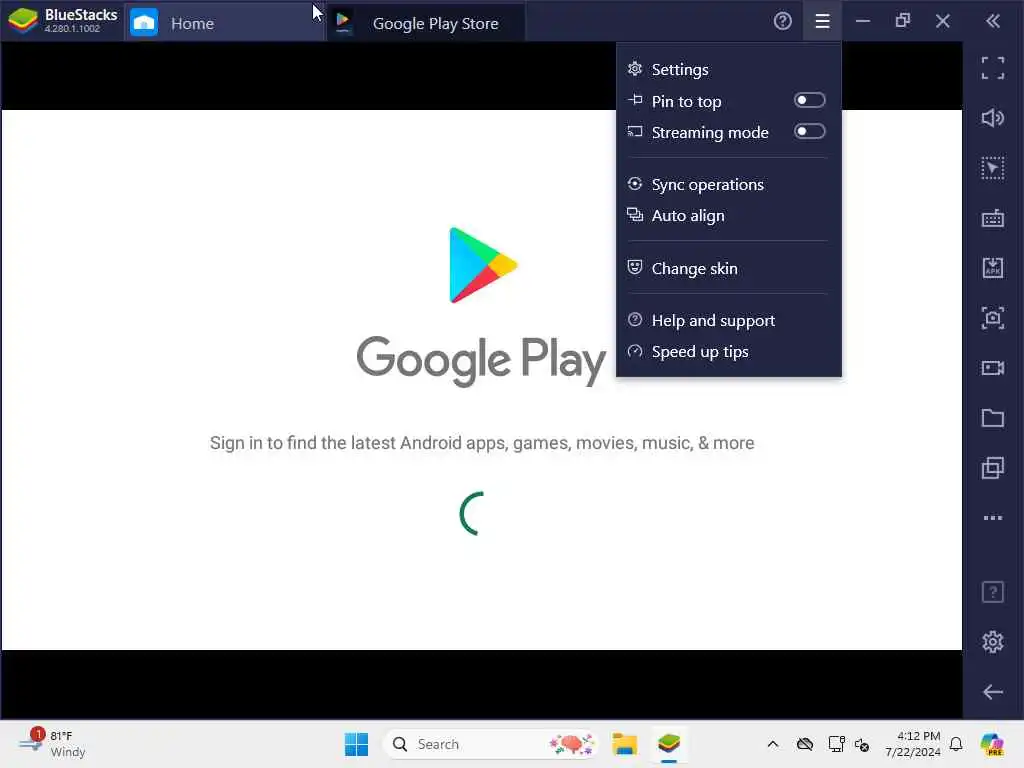Toggle the Pin to top switch
This screenshot has height=768, width=1024.
(x=809, y=101)
